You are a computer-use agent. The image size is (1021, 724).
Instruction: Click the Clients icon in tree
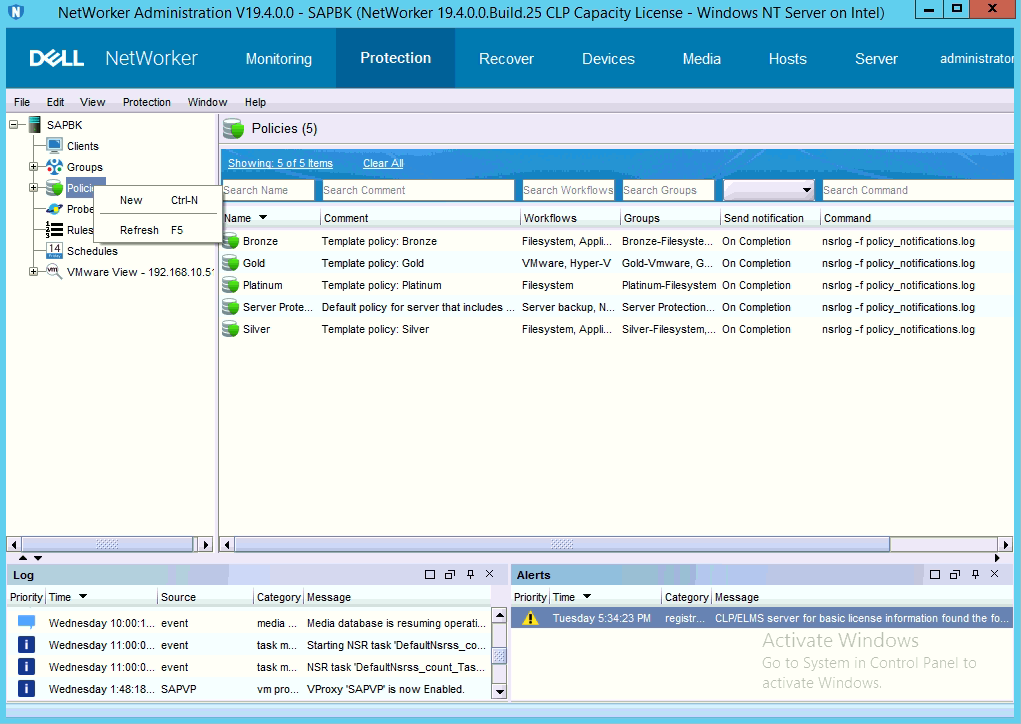pos(55,146)
